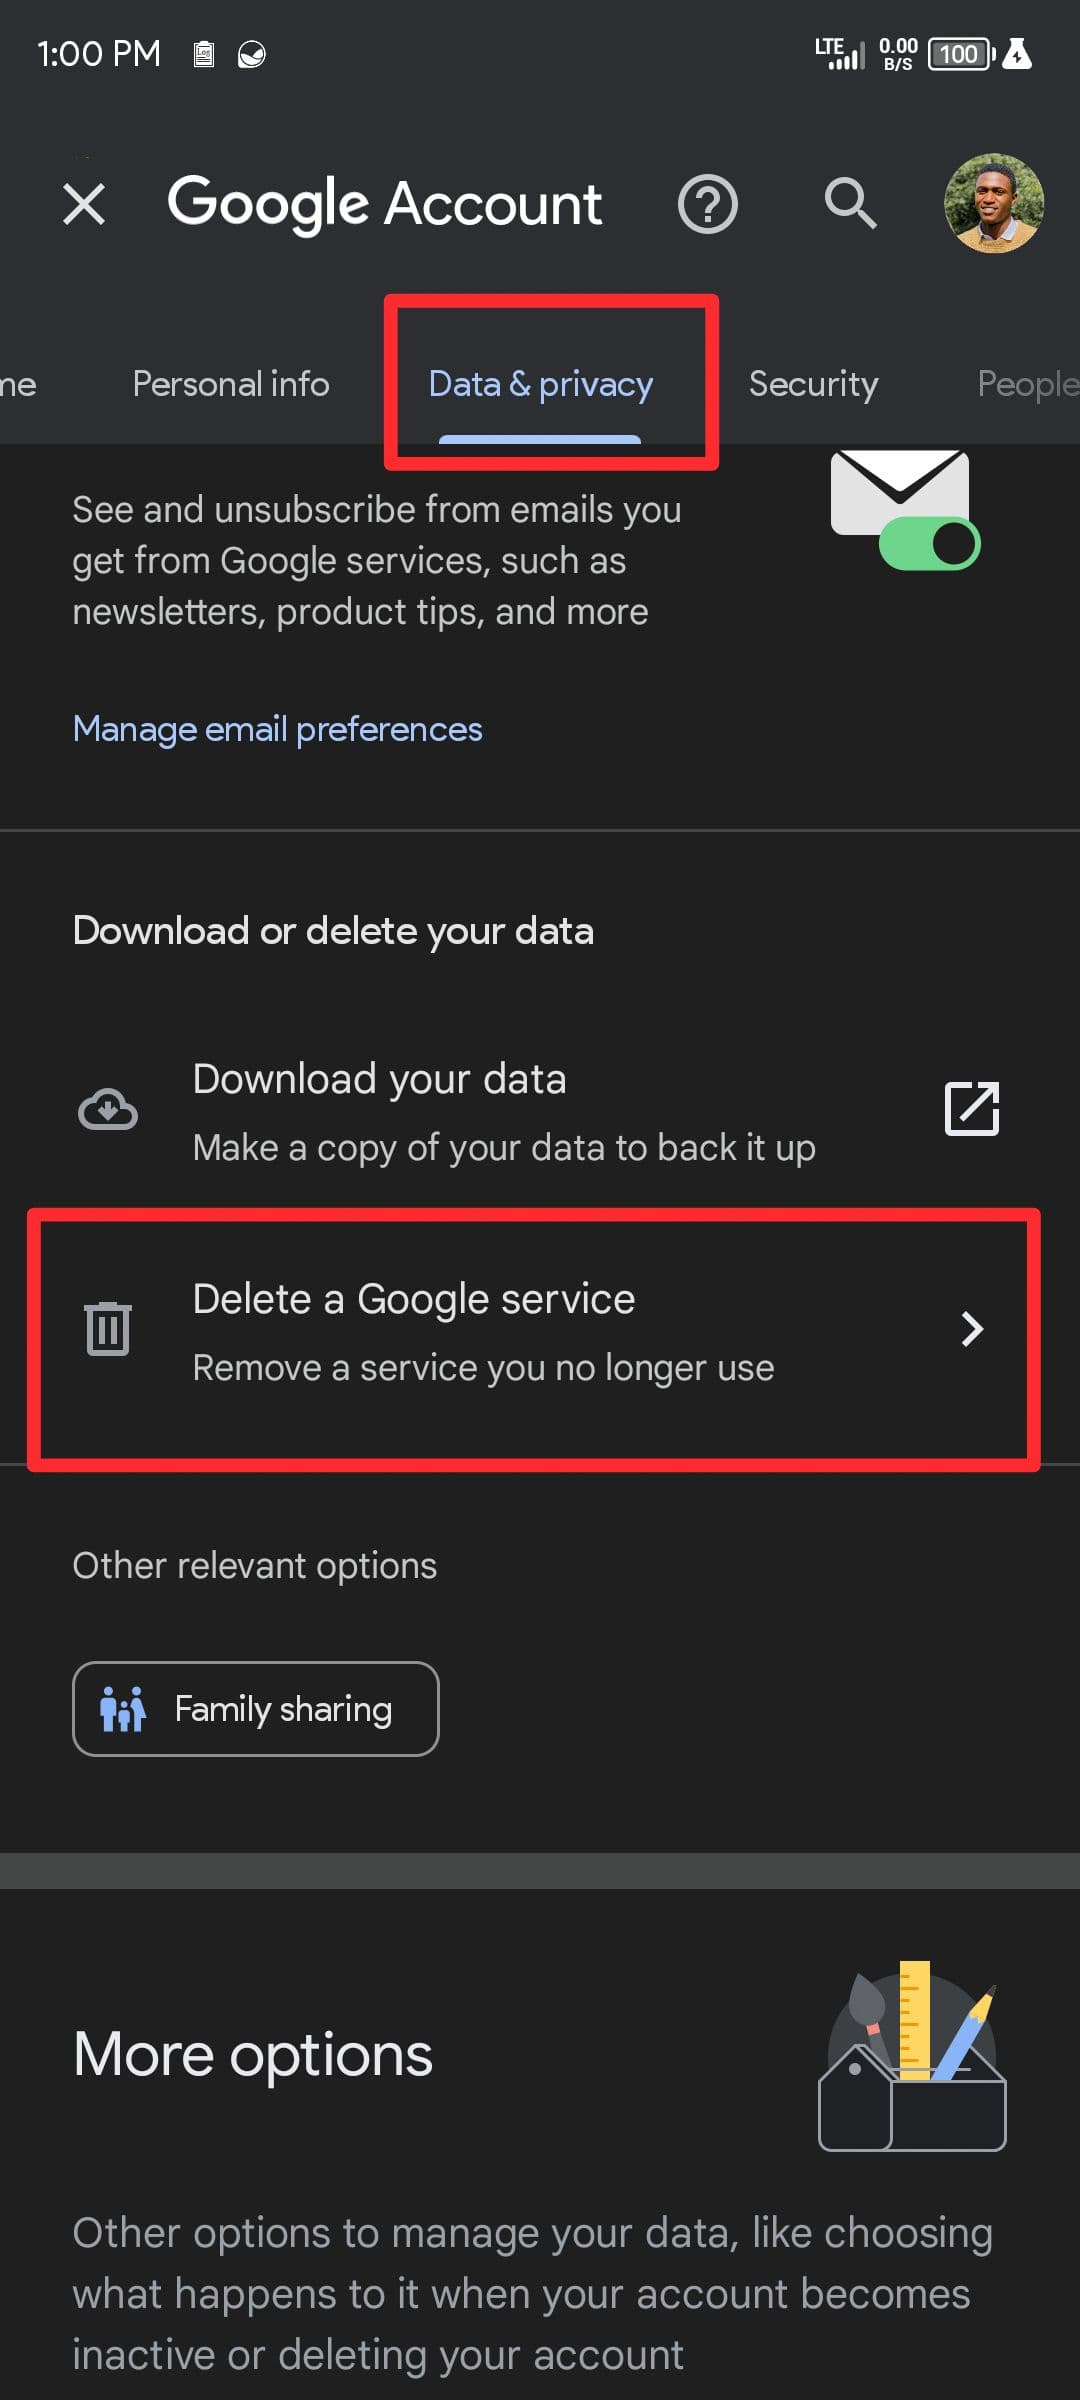Tap the cloud download icon
Screen dimensions: 1080x2400
tap(108, 1110)
